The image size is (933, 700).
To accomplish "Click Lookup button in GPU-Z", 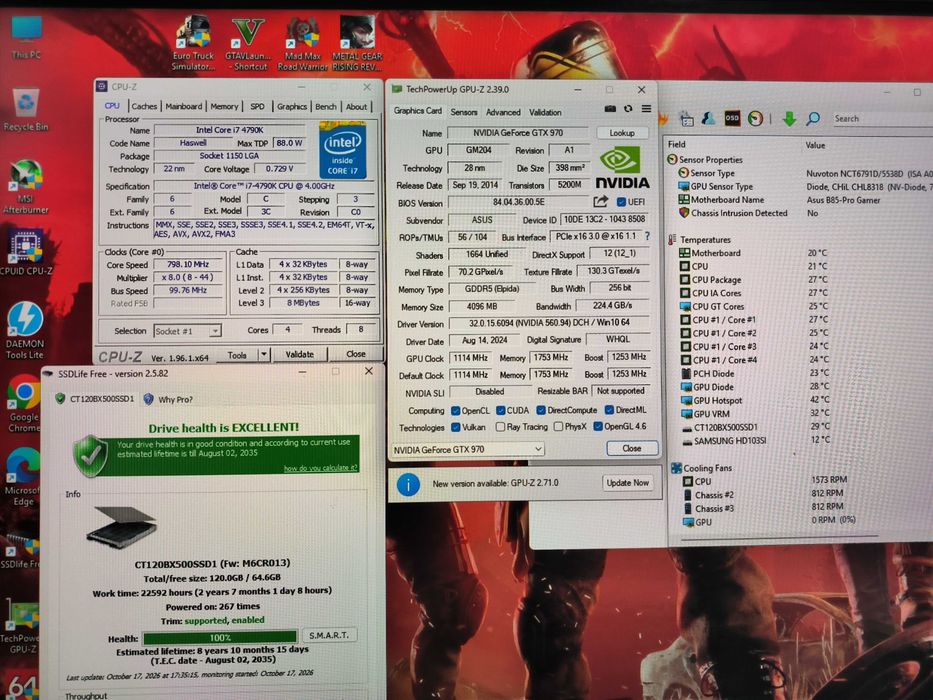I will [622, 133].
